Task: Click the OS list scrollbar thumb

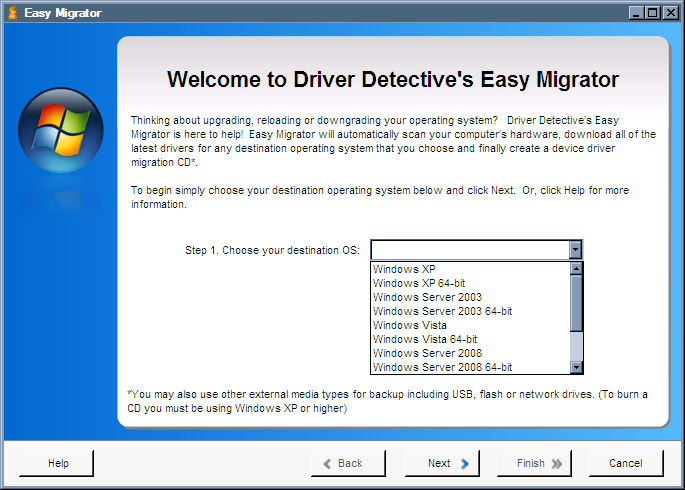Action: (576, 303)
